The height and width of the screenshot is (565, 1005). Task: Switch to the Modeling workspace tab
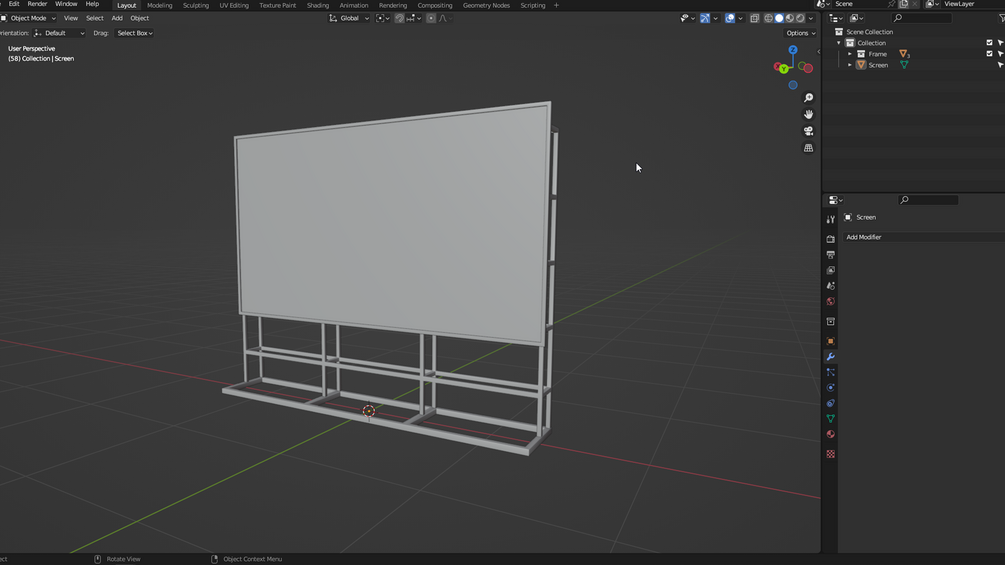(x=160, y=5)
